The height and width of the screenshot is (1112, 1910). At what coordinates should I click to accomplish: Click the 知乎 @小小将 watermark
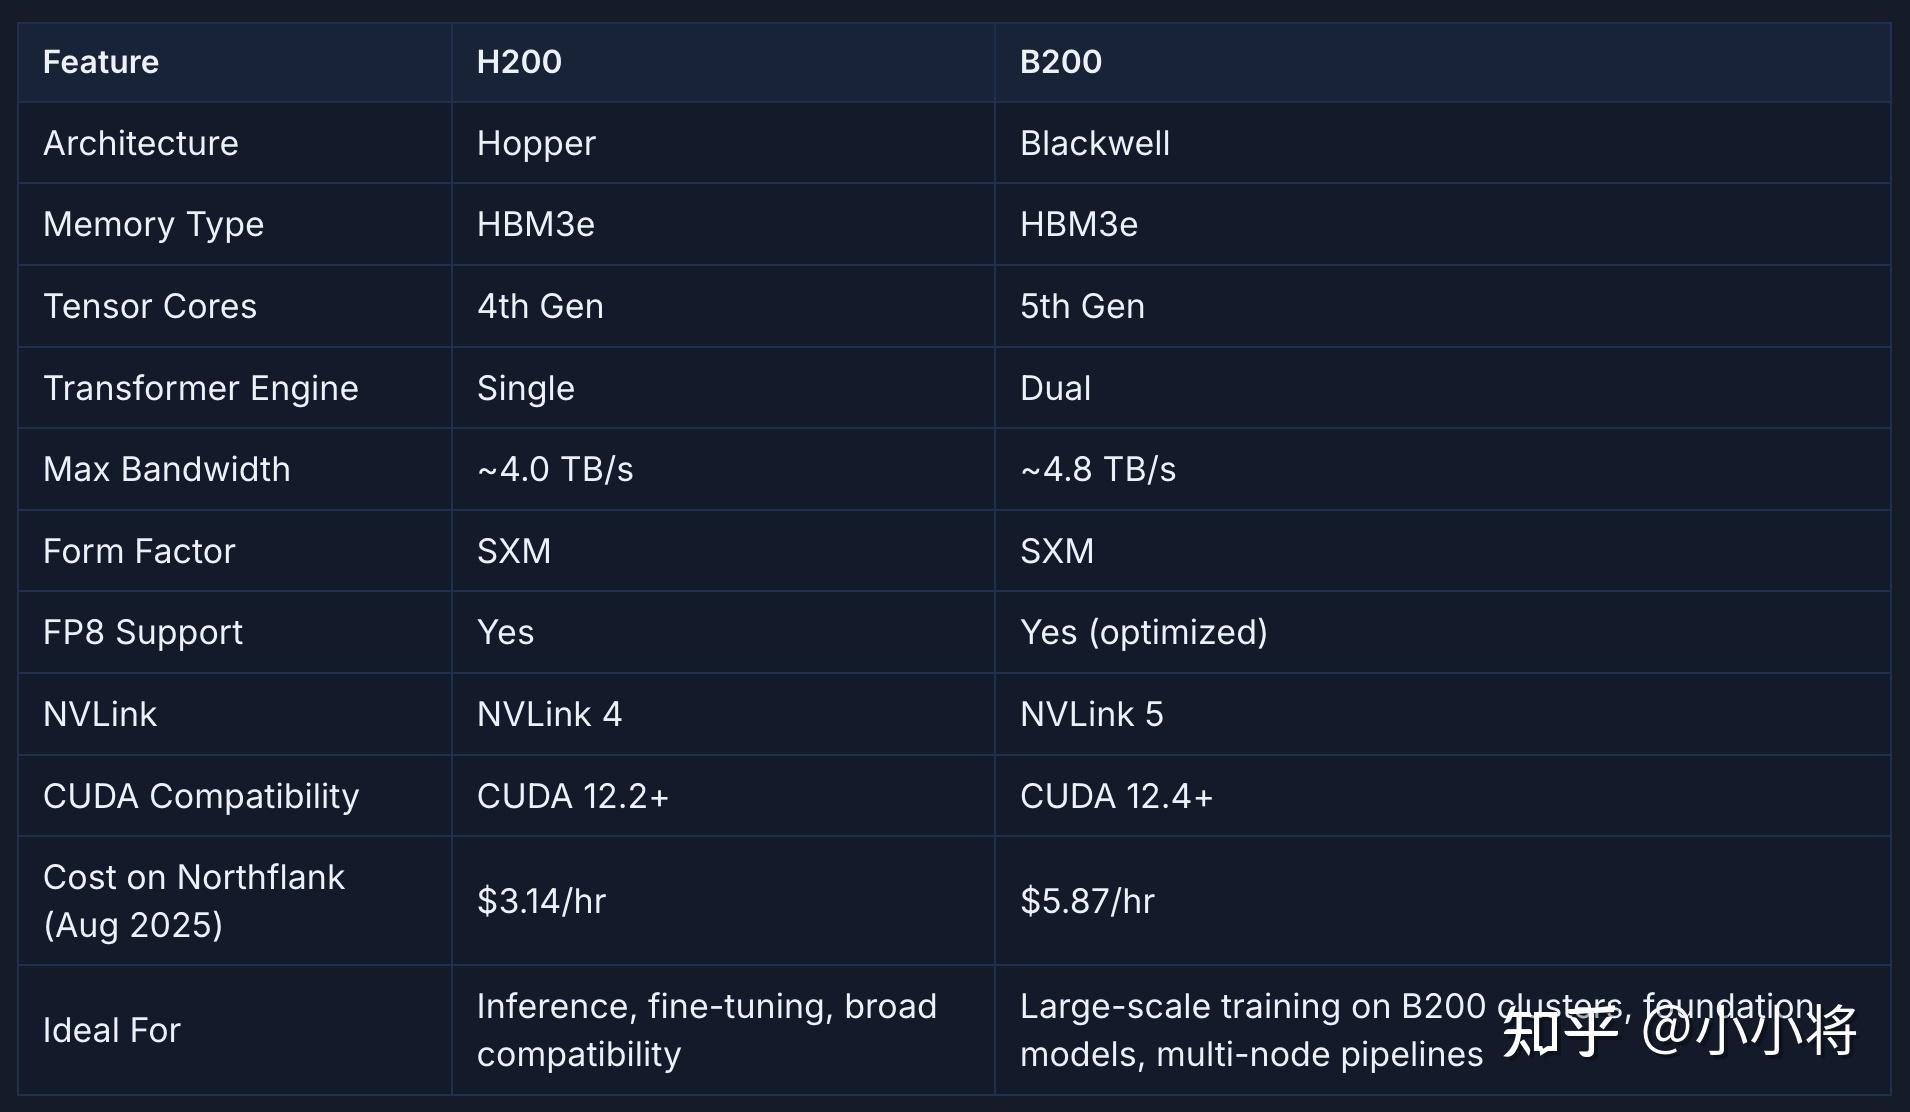coord(1679,1031)
